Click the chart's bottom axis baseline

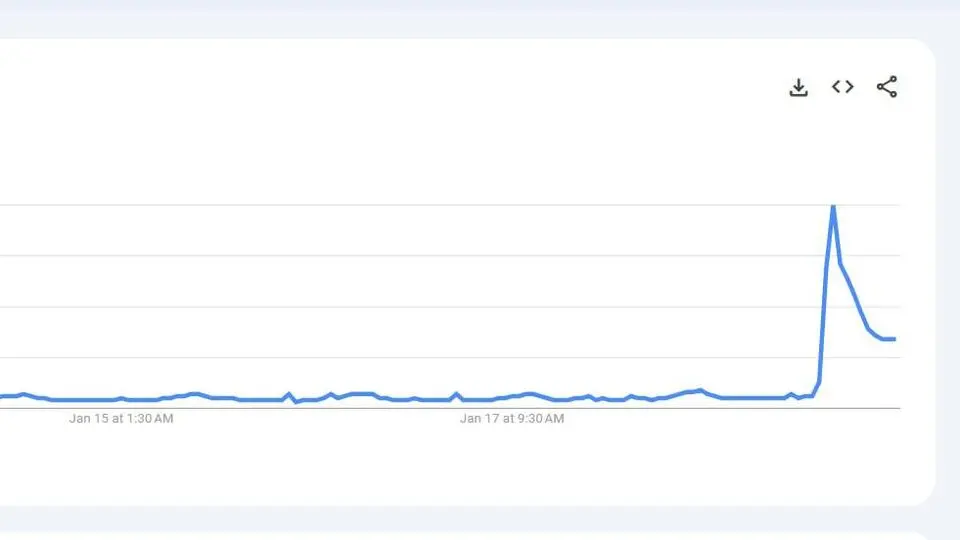(450, 408)
